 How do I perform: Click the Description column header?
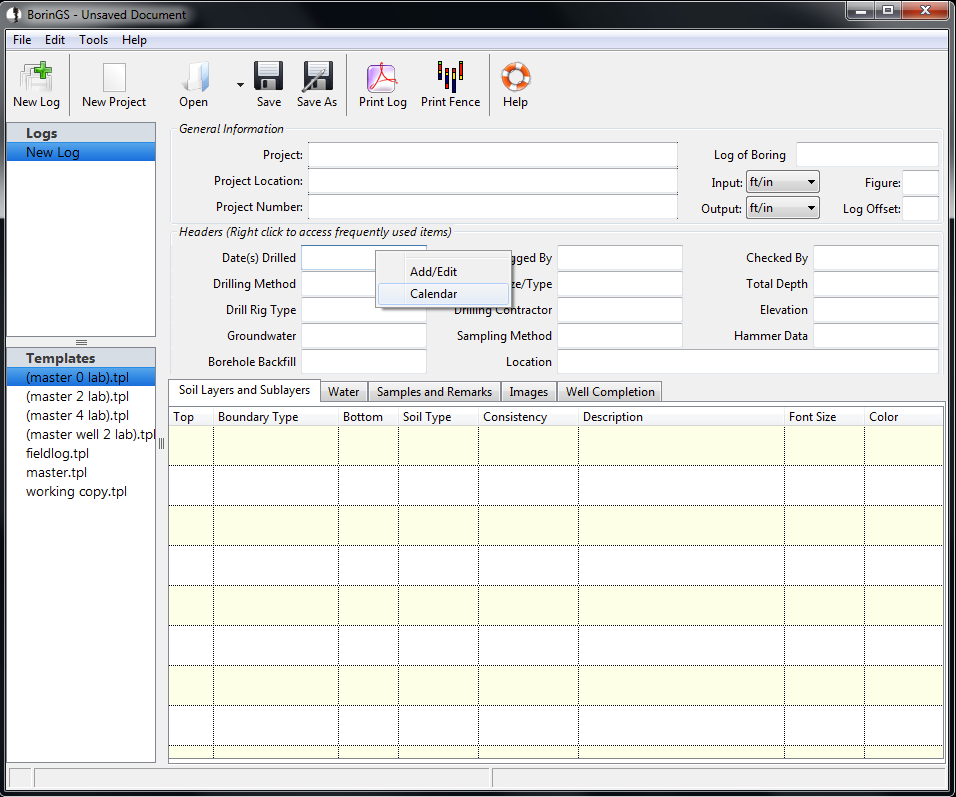[x=682, y=416]
